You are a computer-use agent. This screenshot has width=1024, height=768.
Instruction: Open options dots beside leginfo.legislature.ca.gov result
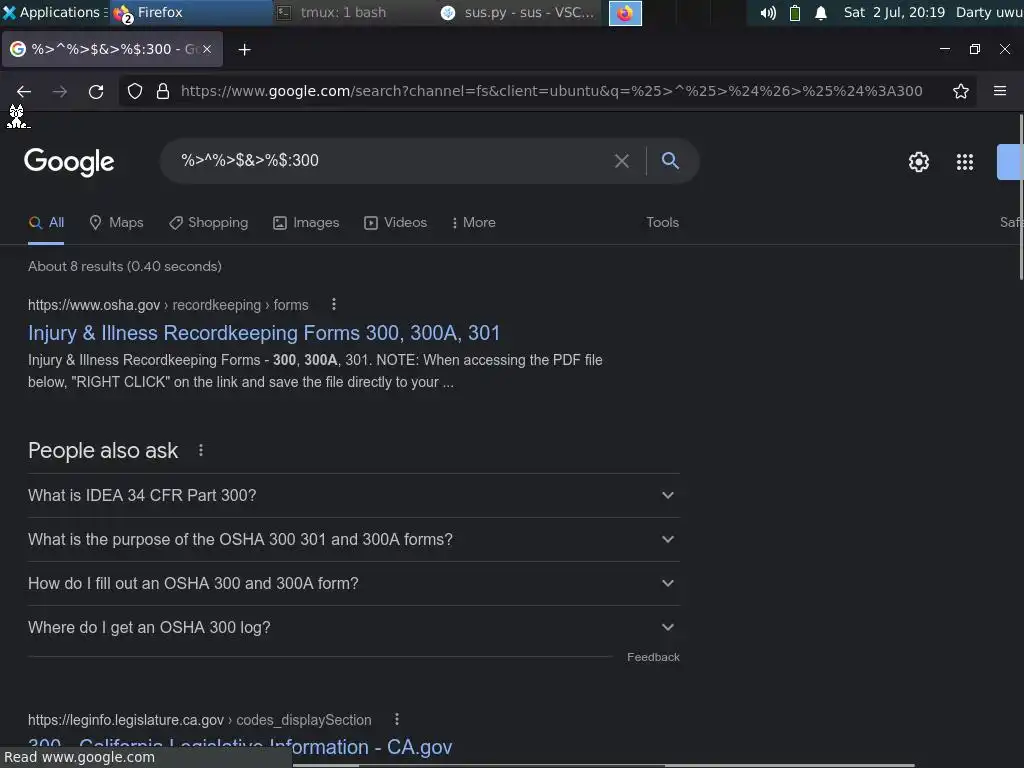point(396,719)
